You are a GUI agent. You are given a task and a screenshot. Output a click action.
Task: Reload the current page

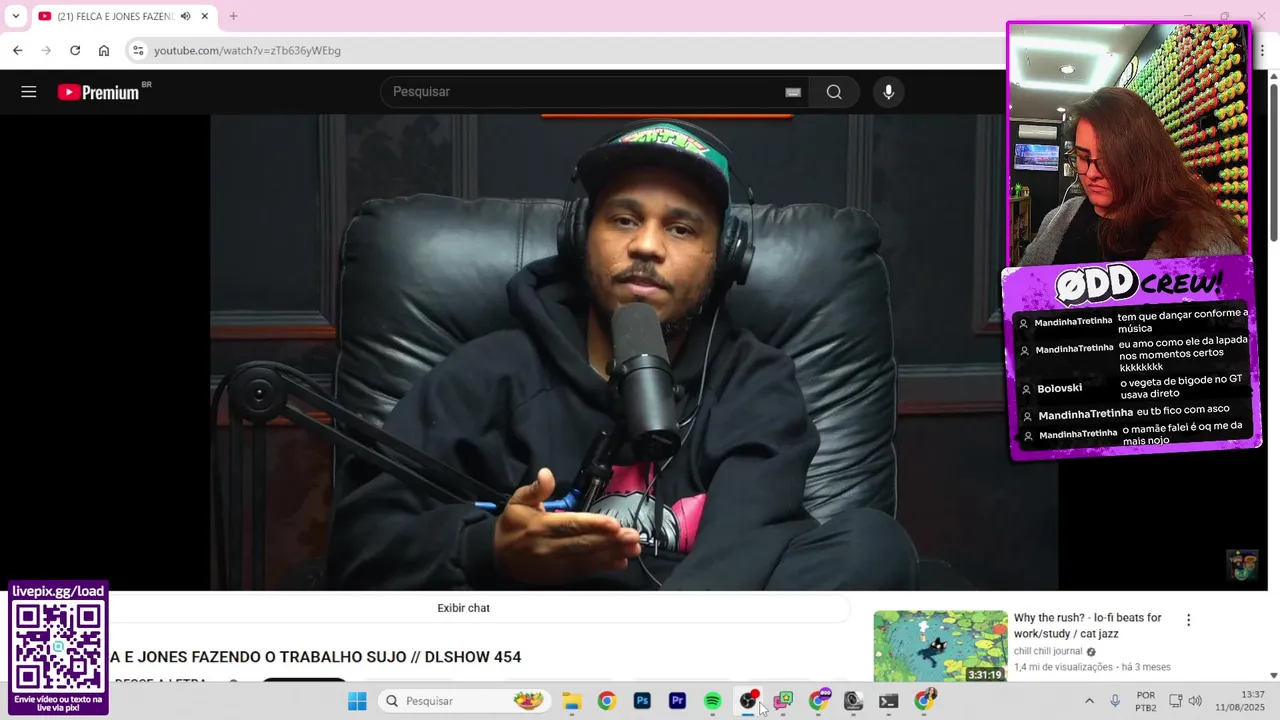click(75, 50)
